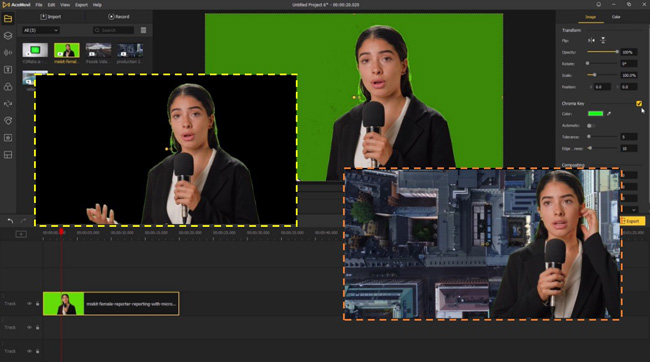Click the notification bell in the title bar
Image resolution: width=650 pixels, height=362 pixels.
(x=599, y=5)
